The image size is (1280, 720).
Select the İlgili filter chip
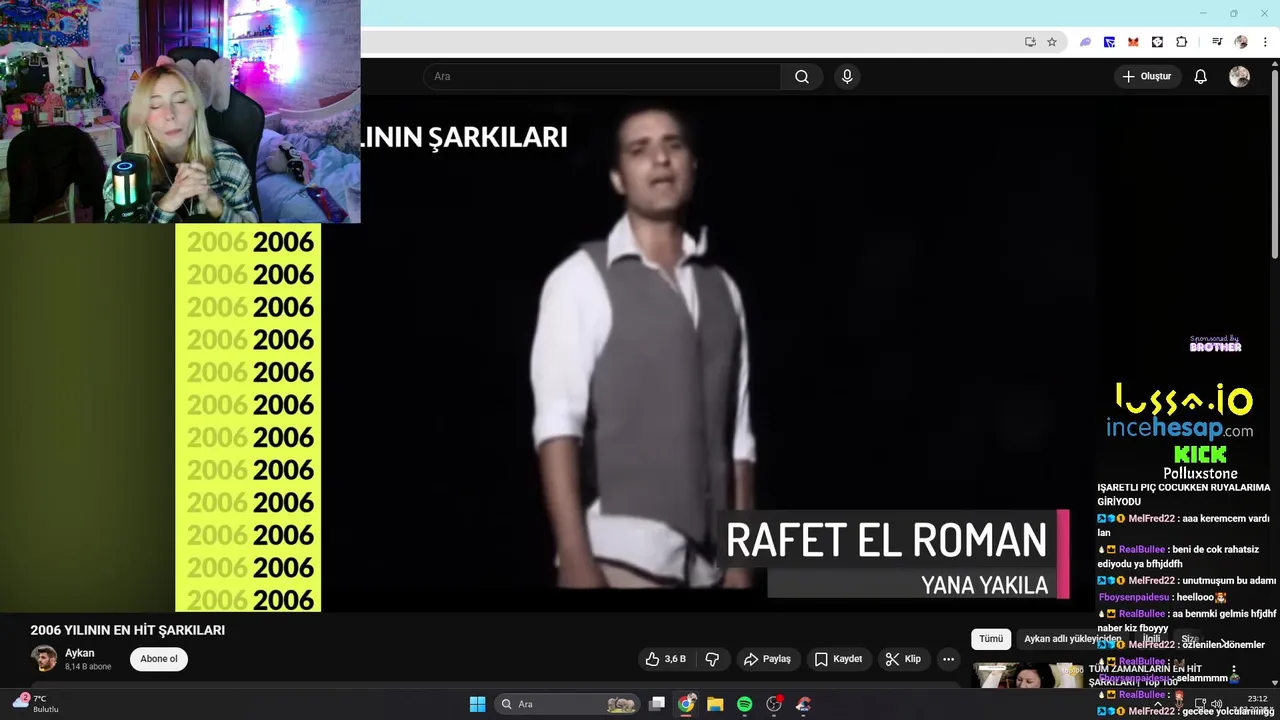point(1152,639)
